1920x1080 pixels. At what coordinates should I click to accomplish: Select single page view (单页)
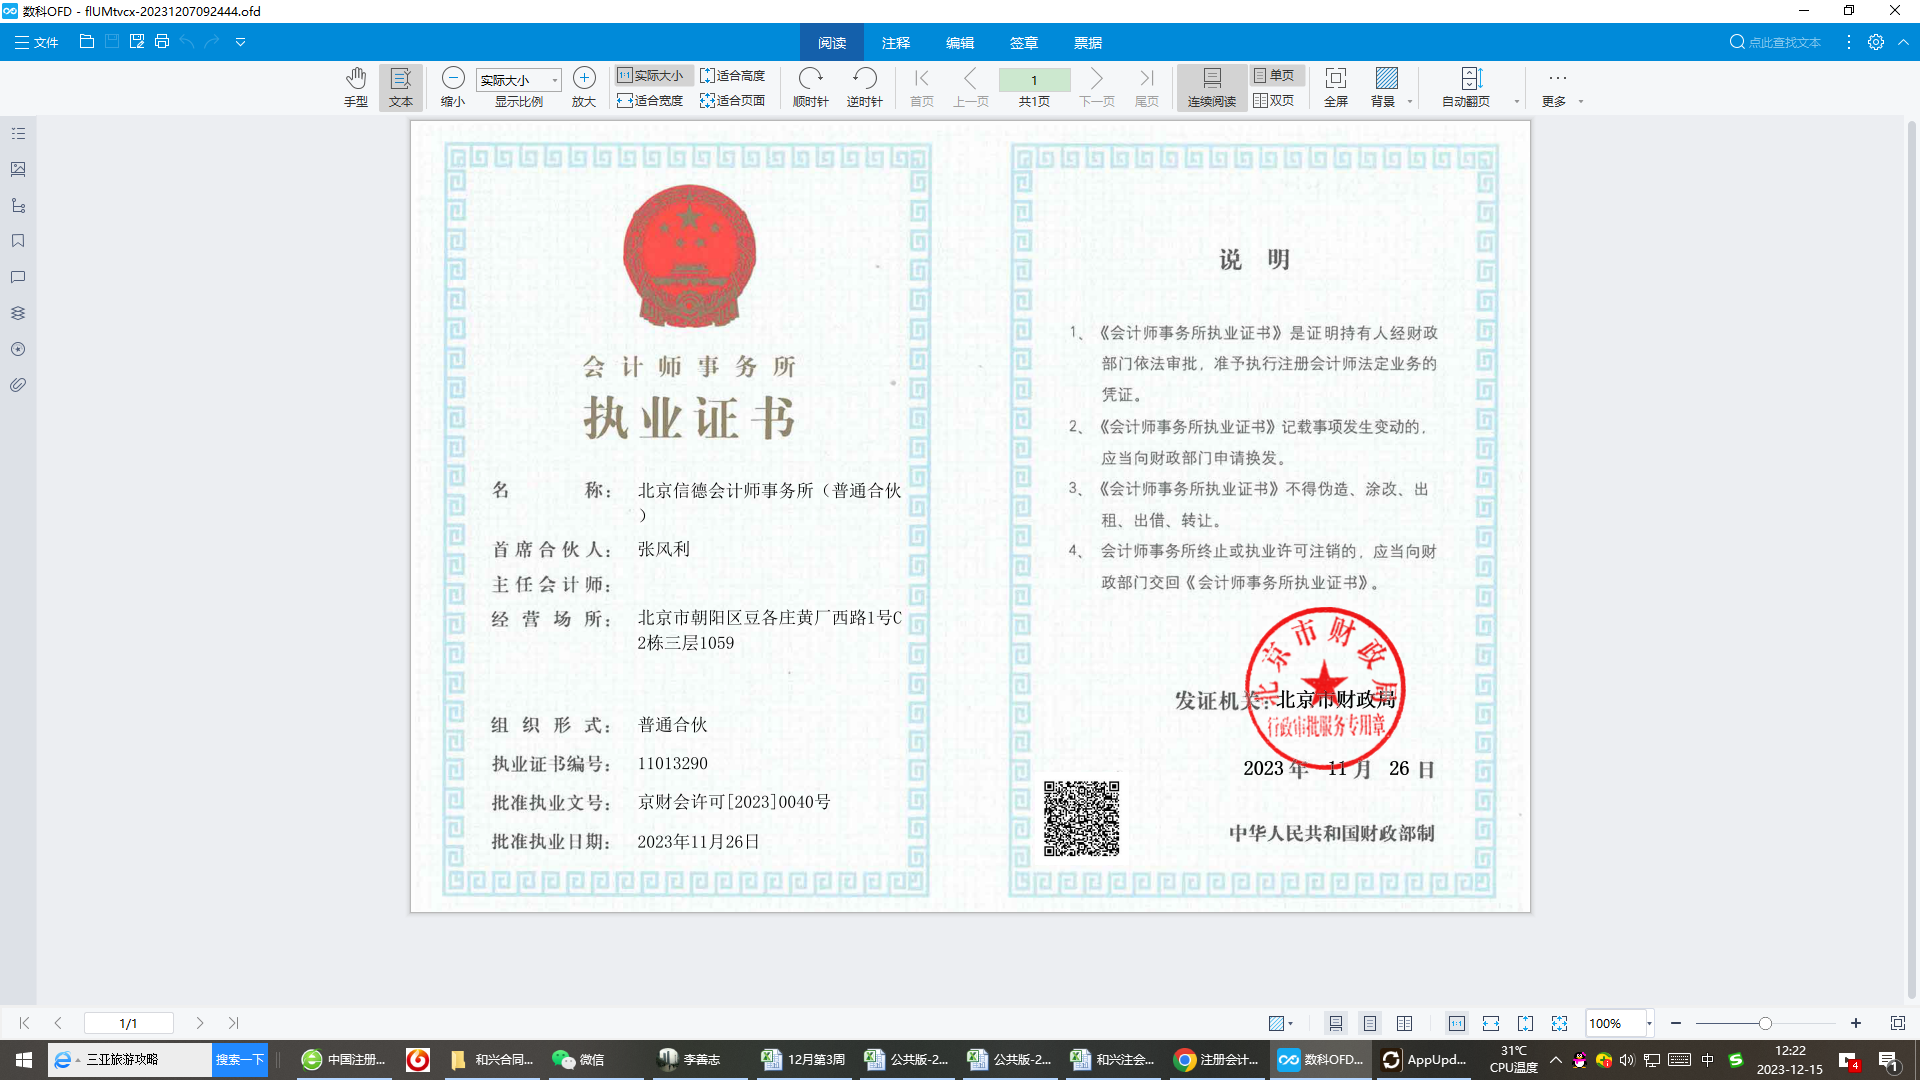click(x=1274, y=75)
